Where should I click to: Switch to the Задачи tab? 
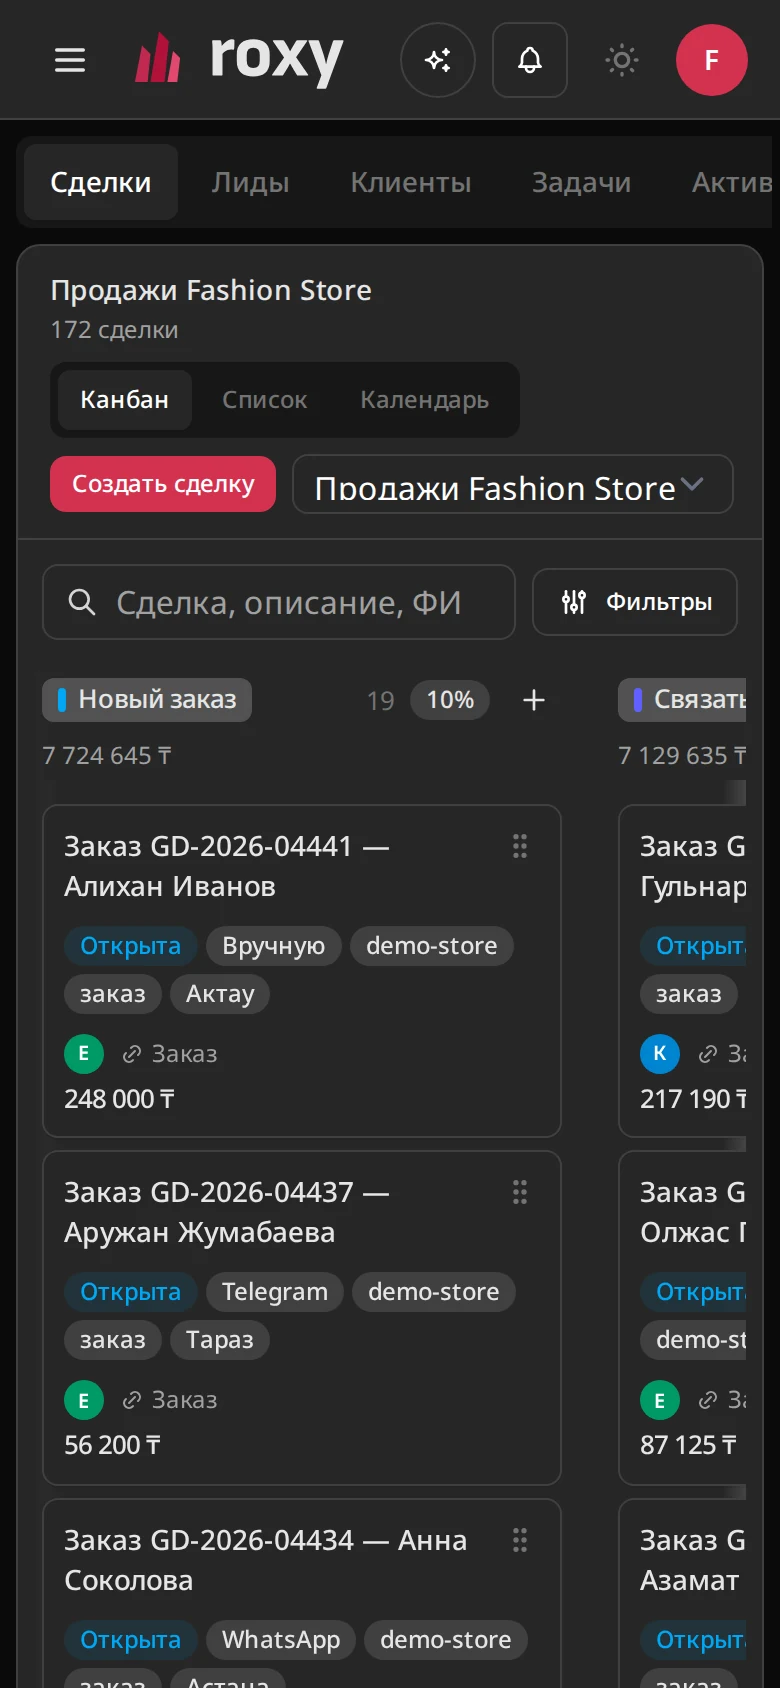581,182
